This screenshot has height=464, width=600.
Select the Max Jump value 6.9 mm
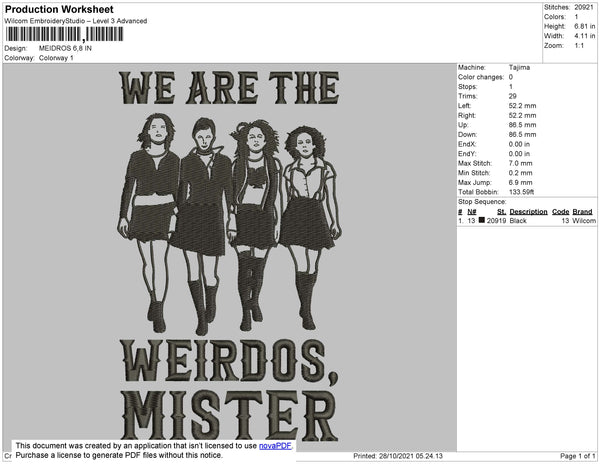520,182
